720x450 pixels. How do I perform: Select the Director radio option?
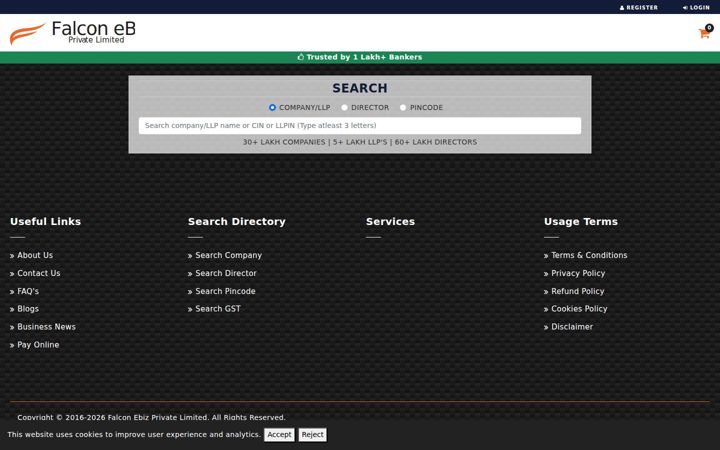point(344,107)
